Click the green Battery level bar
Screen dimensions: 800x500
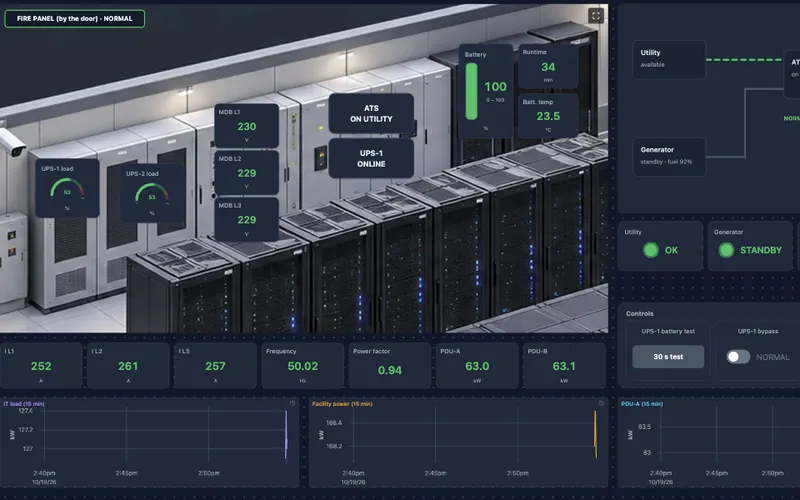471,91
